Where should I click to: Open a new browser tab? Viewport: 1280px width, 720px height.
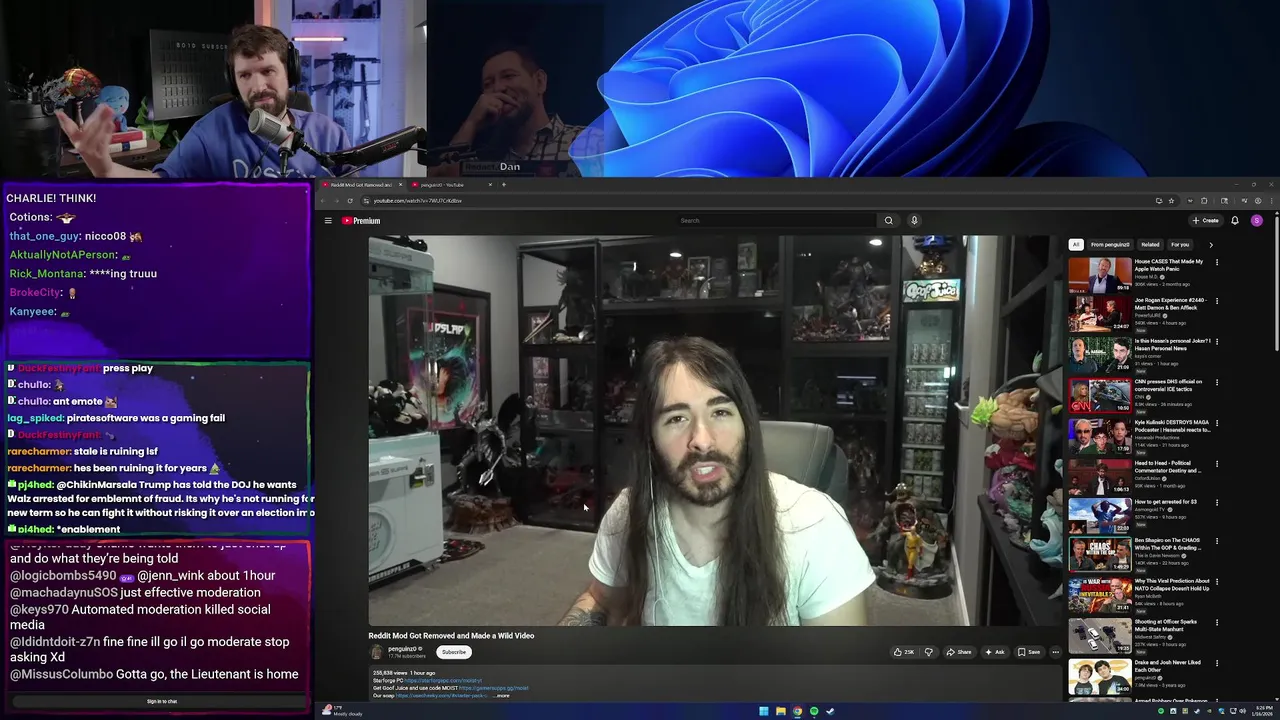tap(504, 185)
